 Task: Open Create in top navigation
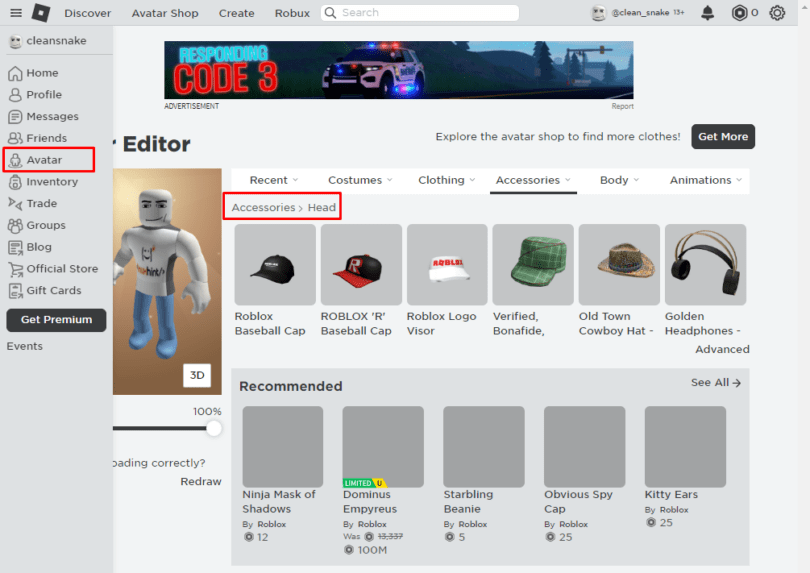(x=236, y=13)
